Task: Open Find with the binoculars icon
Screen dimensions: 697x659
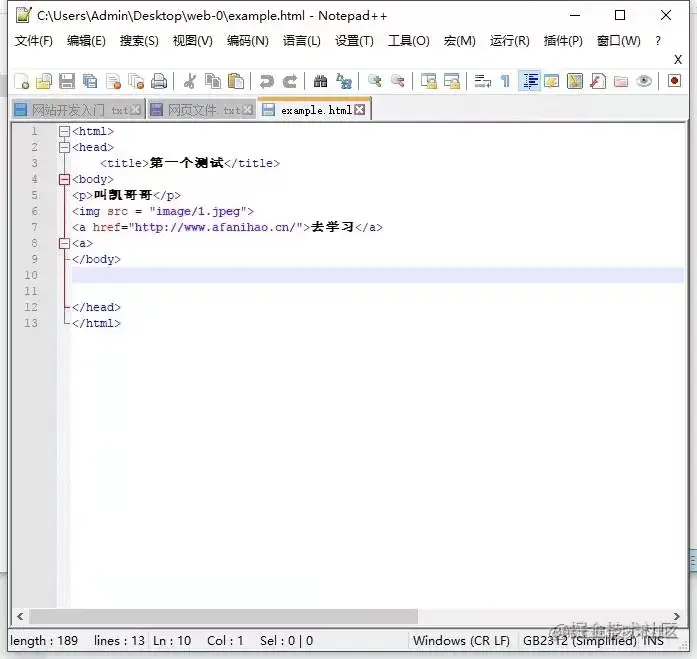Action: click(x=320, y=81)
